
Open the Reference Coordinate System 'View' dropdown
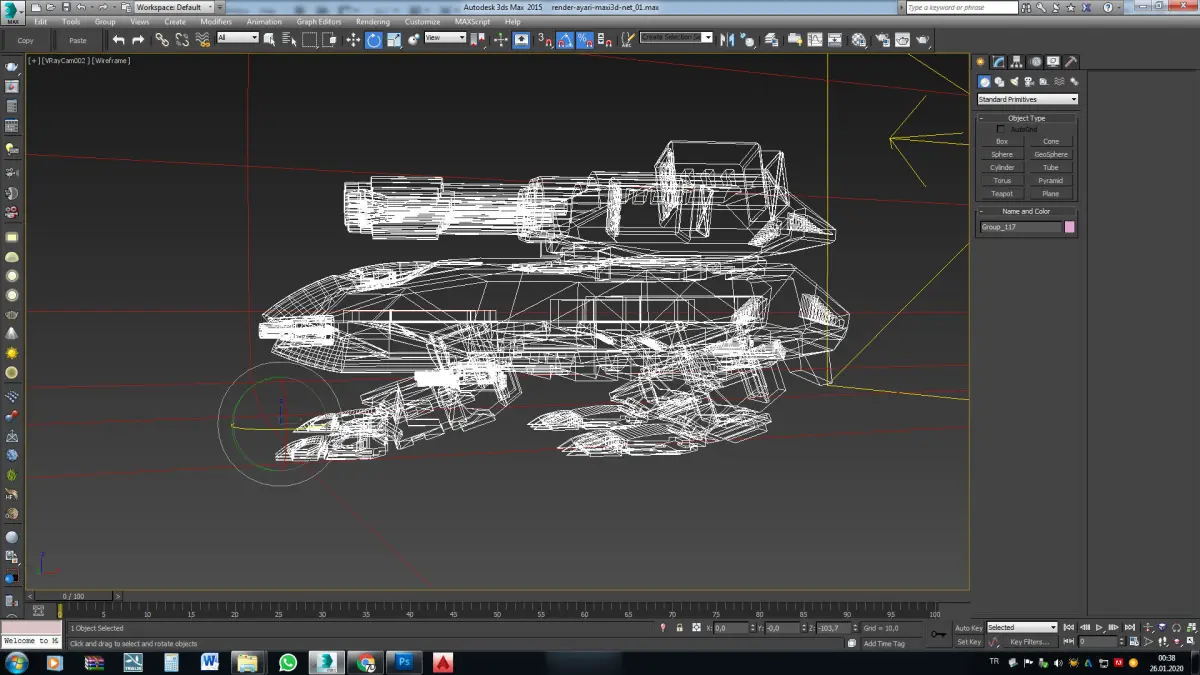445,38
